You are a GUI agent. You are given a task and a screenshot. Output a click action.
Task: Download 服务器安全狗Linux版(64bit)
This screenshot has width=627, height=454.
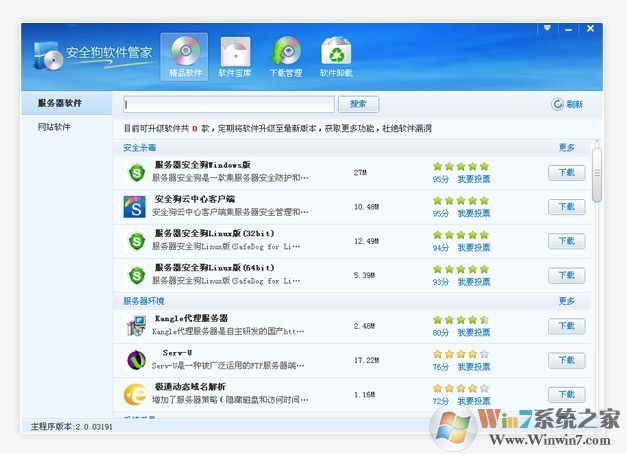[566, 276]
